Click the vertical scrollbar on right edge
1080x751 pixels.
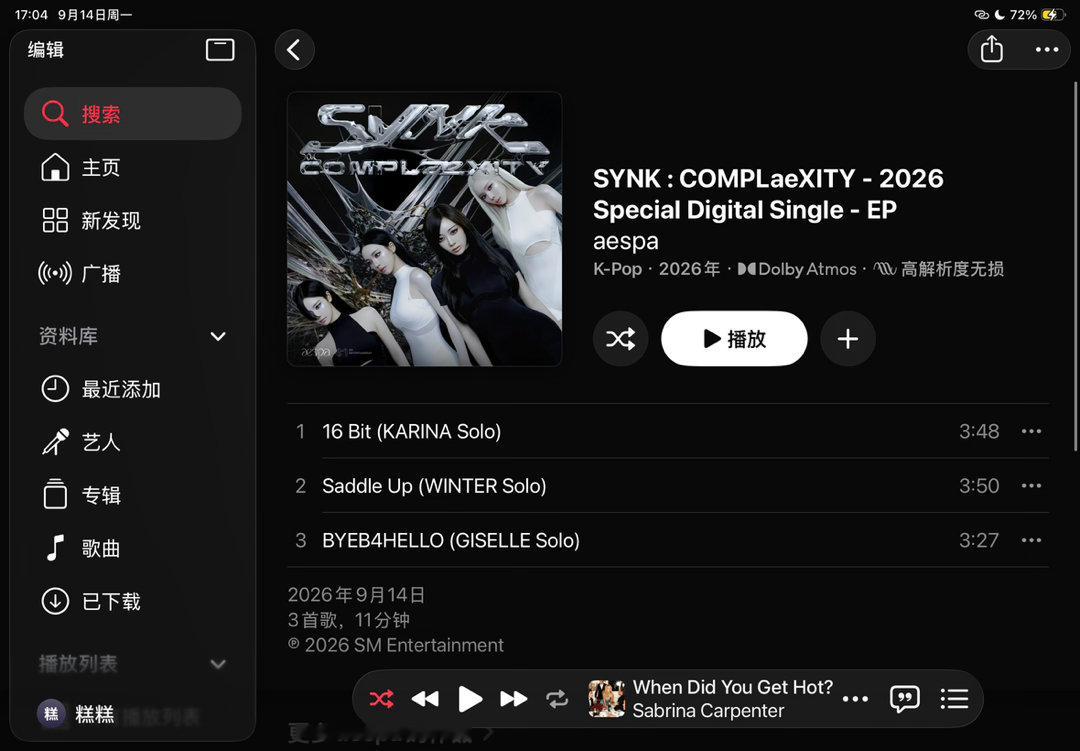(x=1074, y=266)
